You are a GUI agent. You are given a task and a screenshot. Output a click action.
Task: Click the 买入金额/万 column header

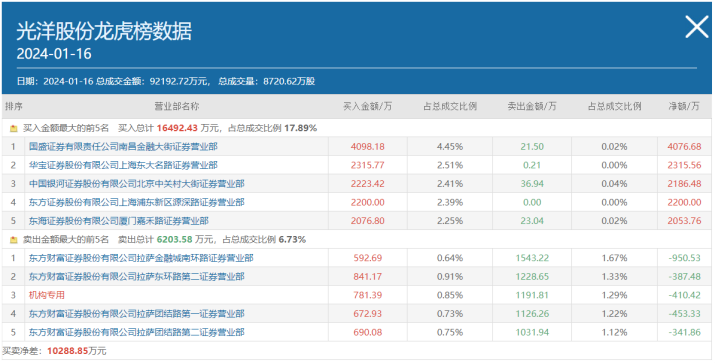click(x=368, y=106)
